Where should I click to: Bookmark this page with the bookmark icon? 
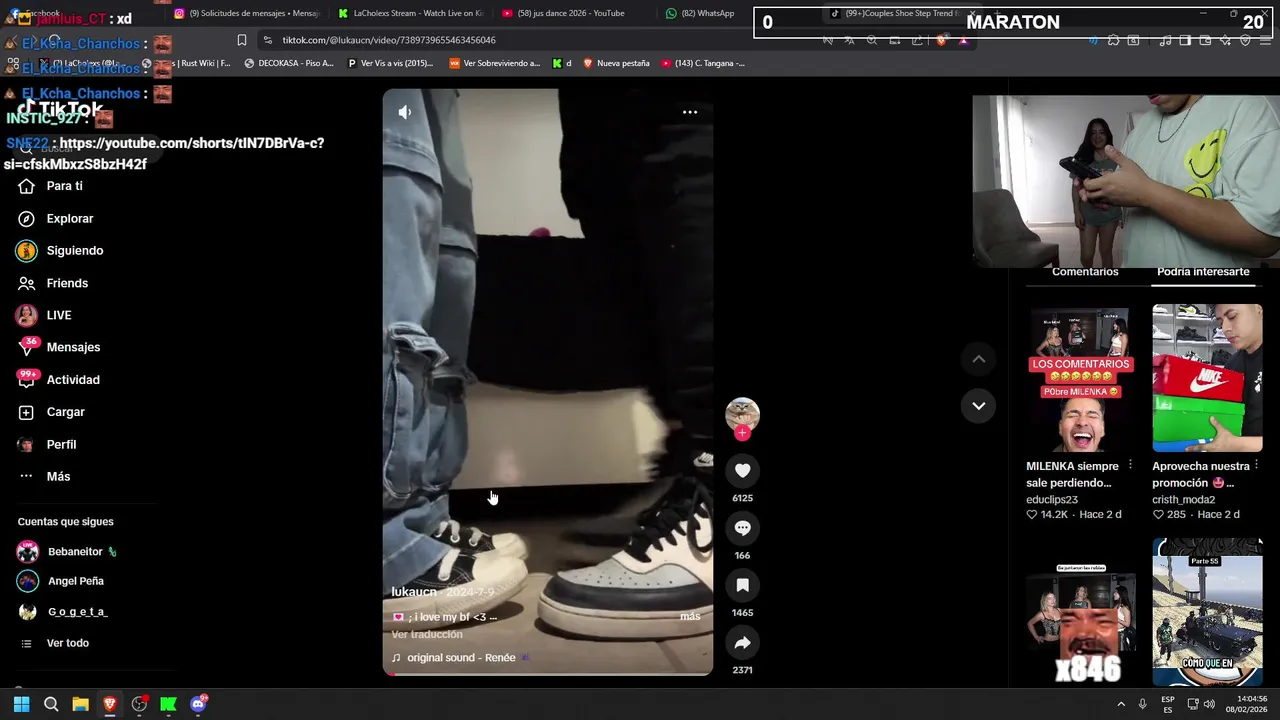242,40
